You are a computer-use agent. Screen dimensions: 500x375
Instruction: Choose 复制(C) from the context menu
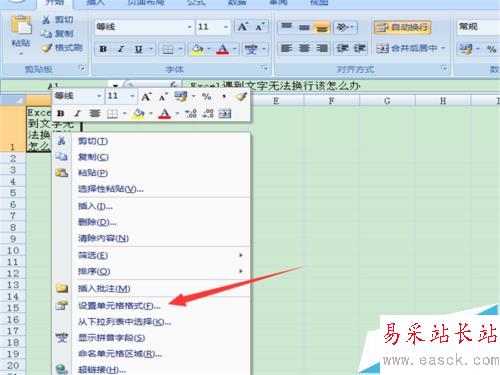click(152, 157)
